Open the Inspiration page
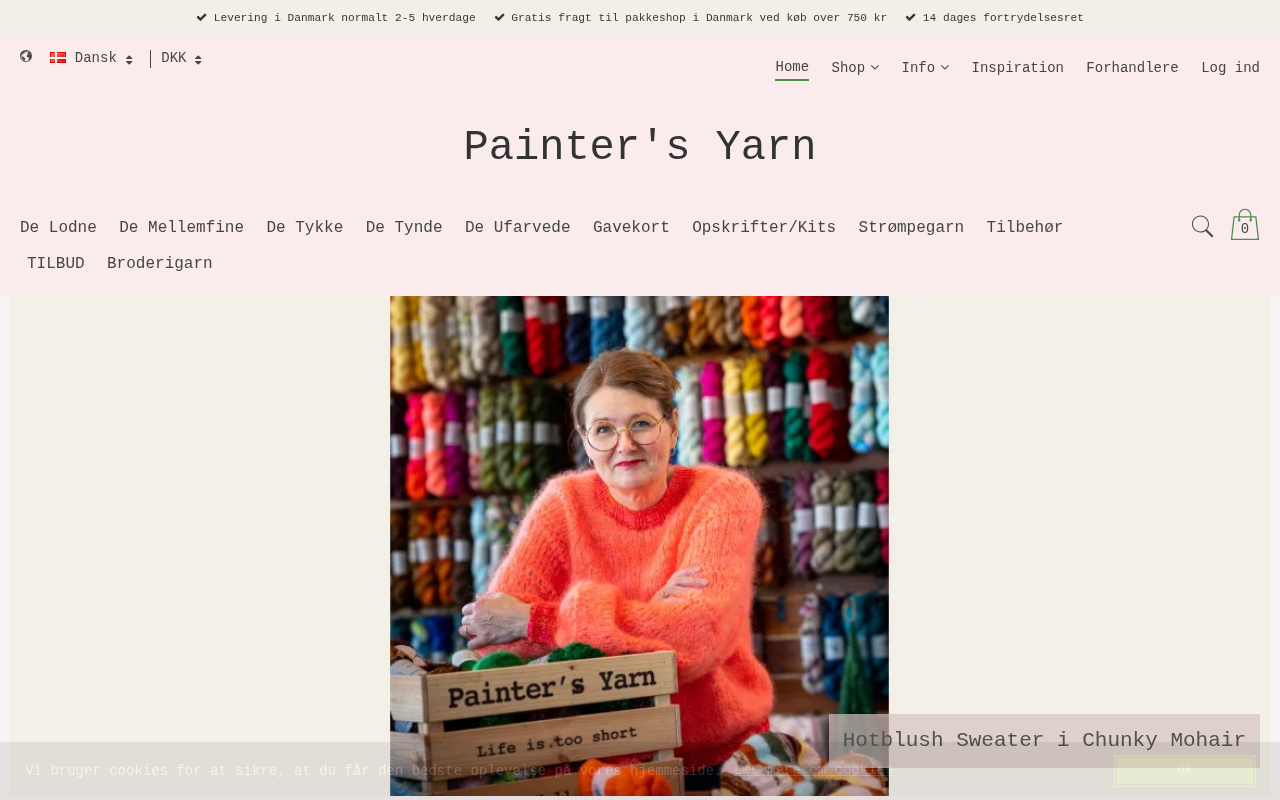 (x=1017, y=68)
